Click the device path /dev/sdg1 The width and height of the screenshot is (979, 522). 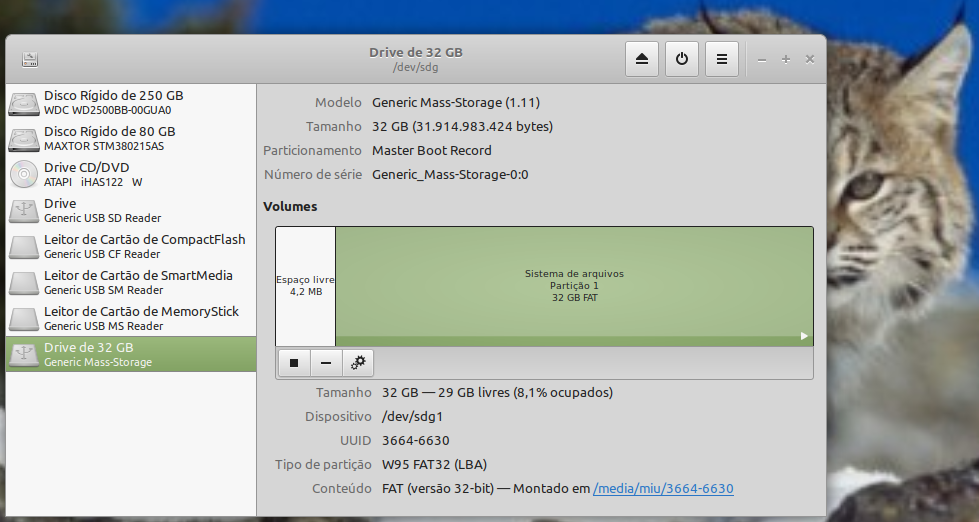[x=412, y=416]
